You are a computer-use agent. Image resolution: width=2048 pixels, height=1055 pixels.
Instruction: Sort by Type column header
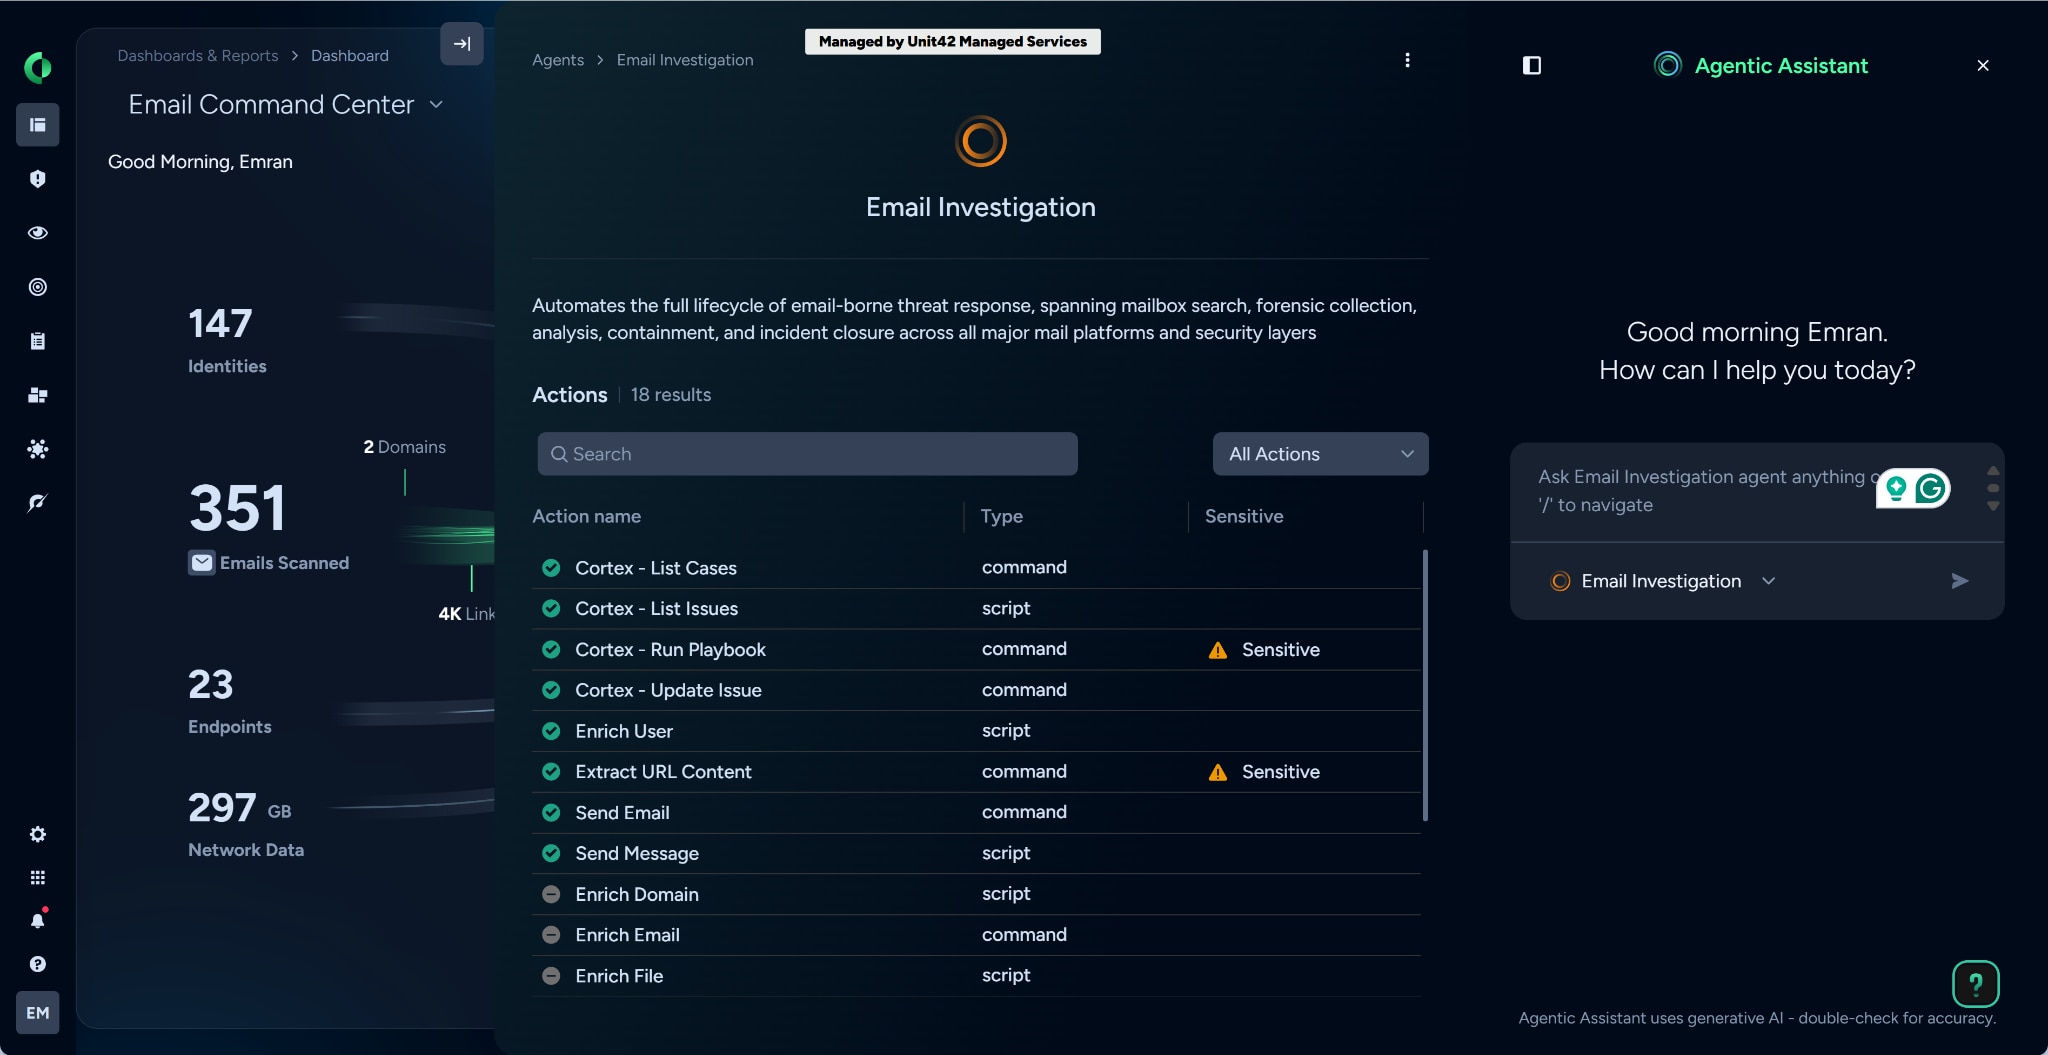click(1002, 516)
